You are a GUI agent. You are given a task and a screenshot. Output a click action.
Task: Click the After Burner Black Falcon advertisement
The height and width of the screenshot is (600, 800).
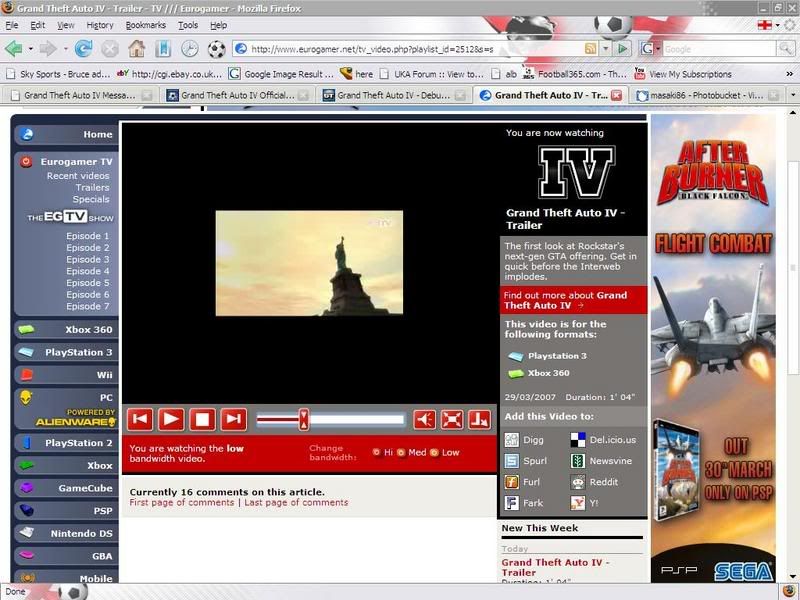[x=713, y=348]
